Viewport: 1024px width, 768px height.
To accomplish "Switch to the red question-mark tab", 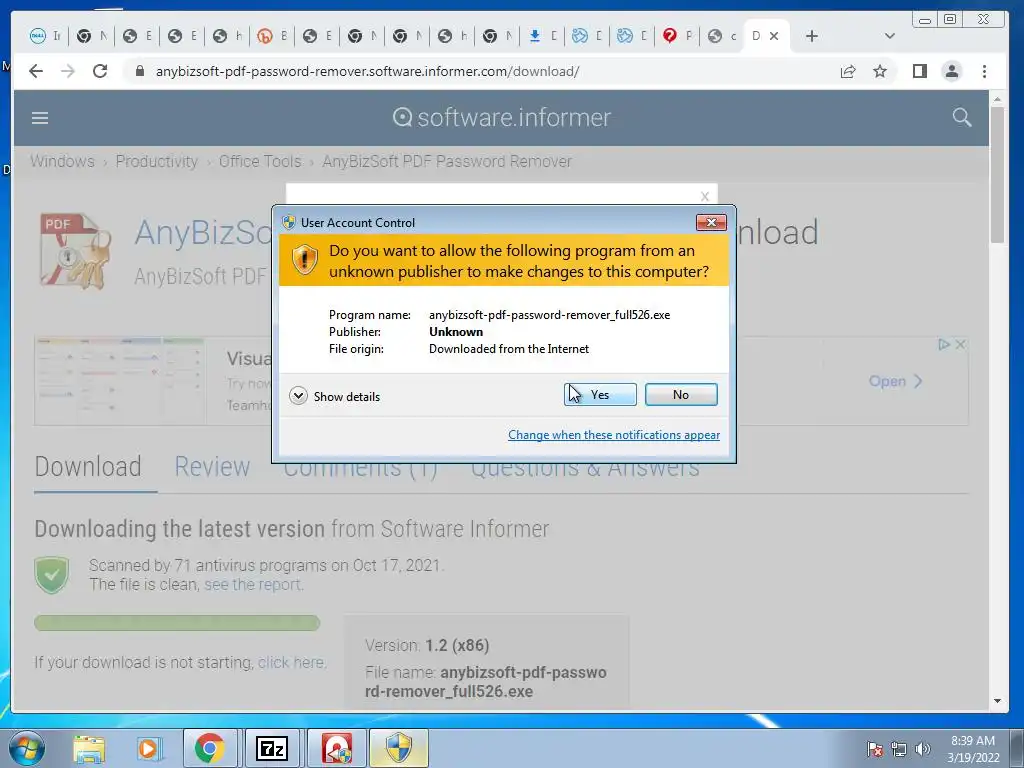I will point(678,36).
